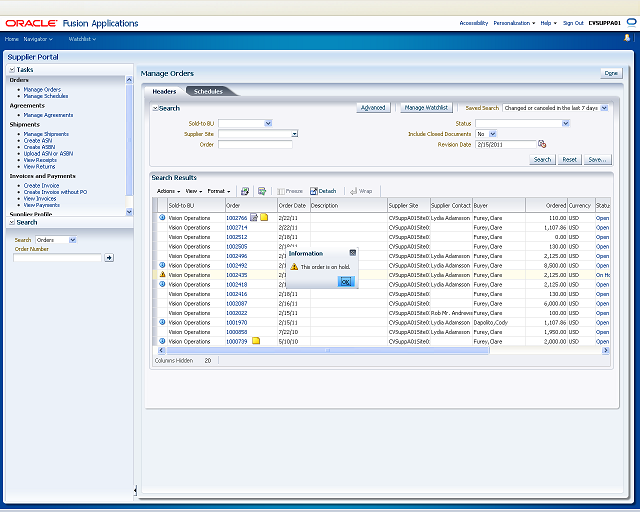Open the Saved Search dropdown
This screenshot has height=512, width=640.
pyautogui.click(x=604, y=108)
